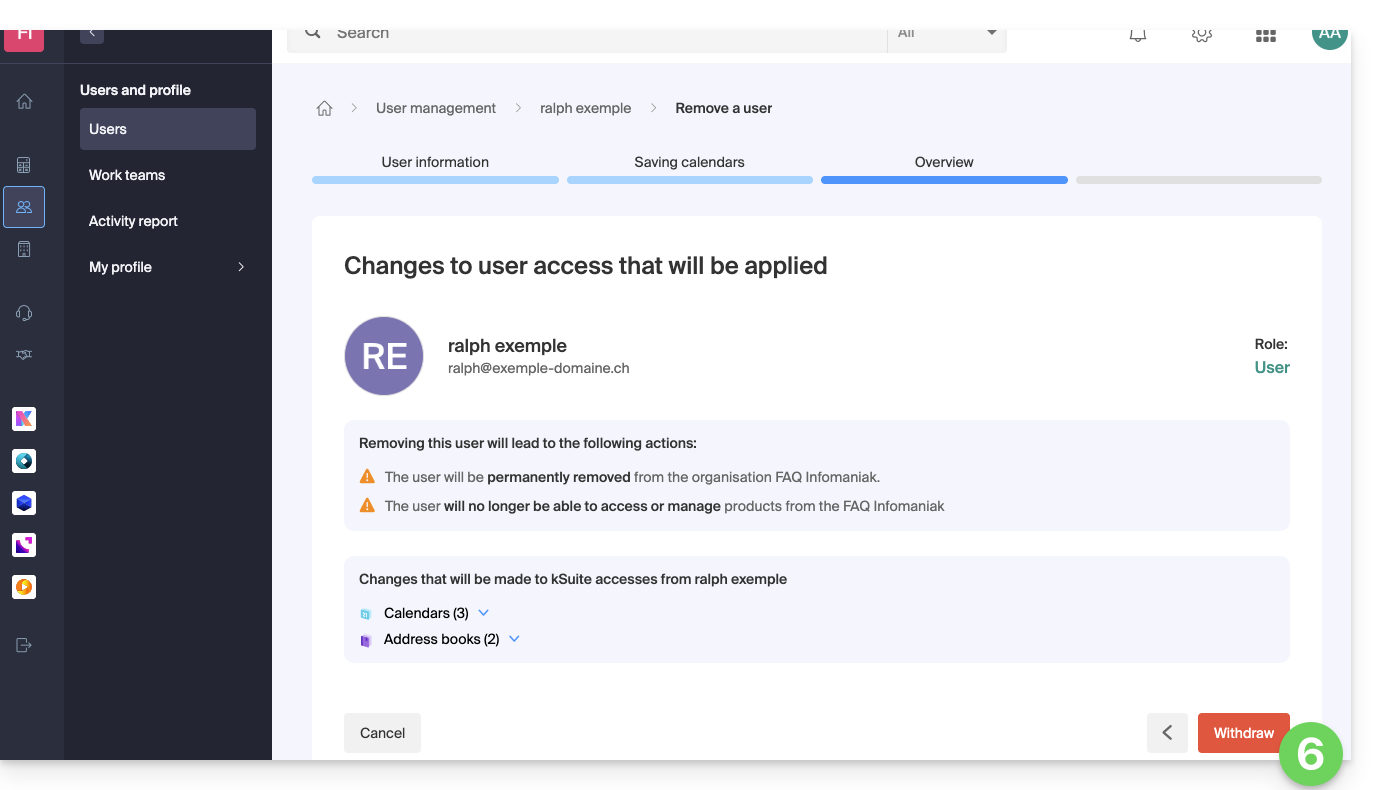Click the Home icon in left sidebar
The width and height of the screenshot is (1381, 790).
(x=24, y=101)
